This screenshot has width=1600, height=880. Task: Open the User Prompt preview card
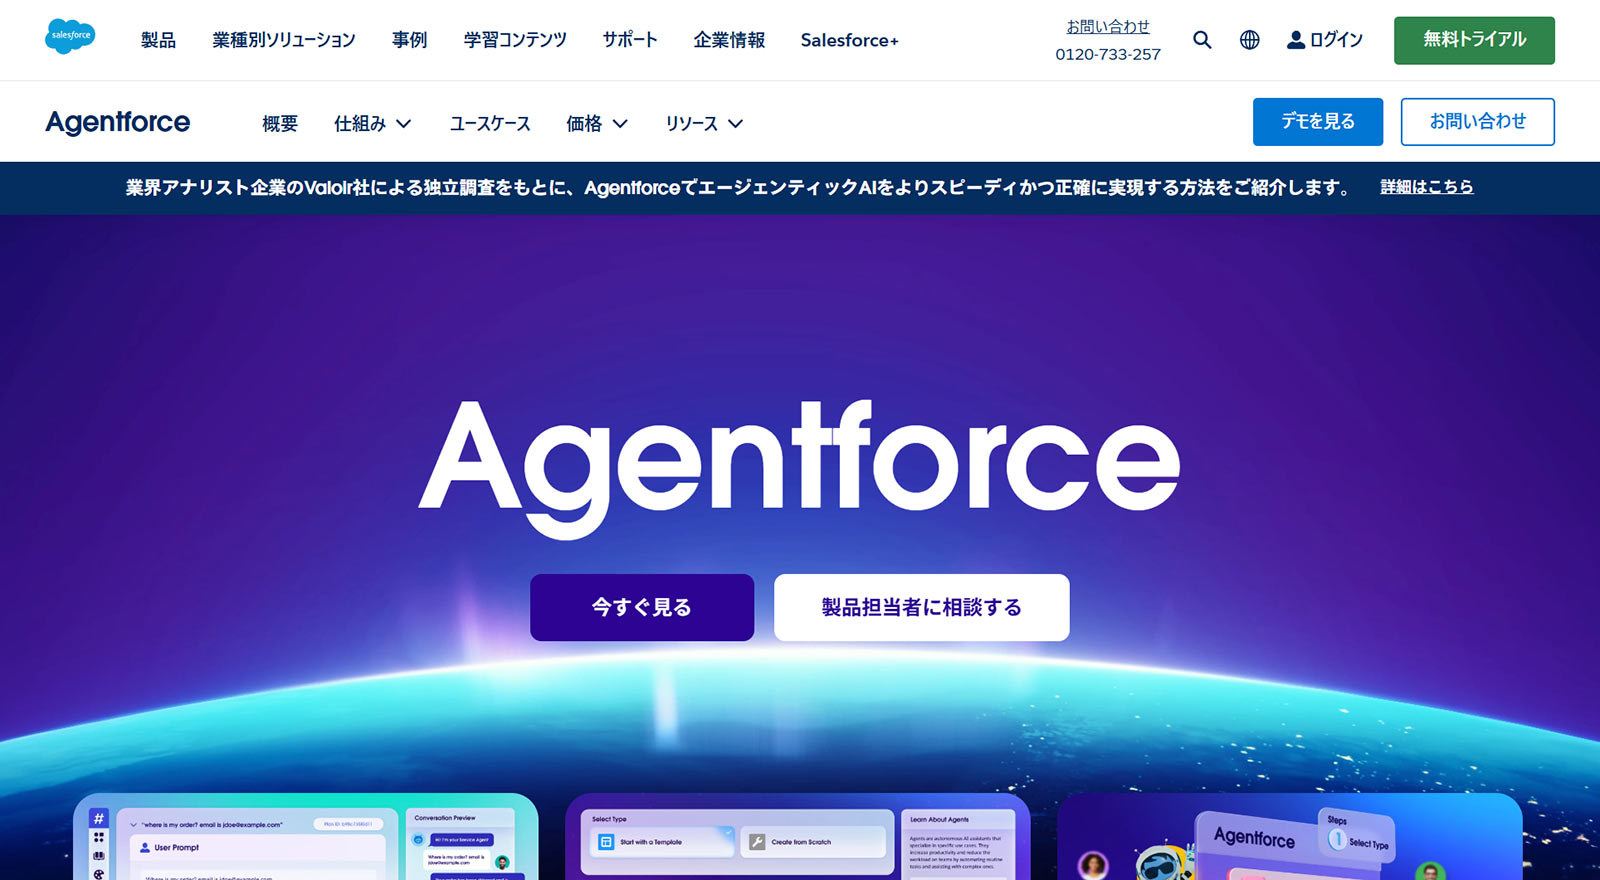(306, 837)
